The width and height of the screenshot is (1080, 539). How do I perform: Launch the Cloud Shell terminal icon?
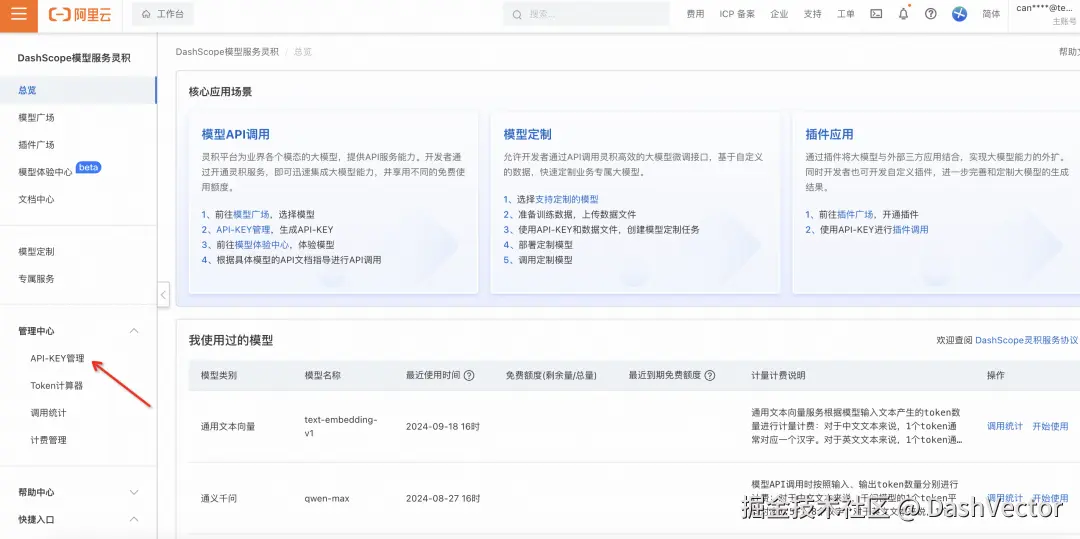(876, 14)
